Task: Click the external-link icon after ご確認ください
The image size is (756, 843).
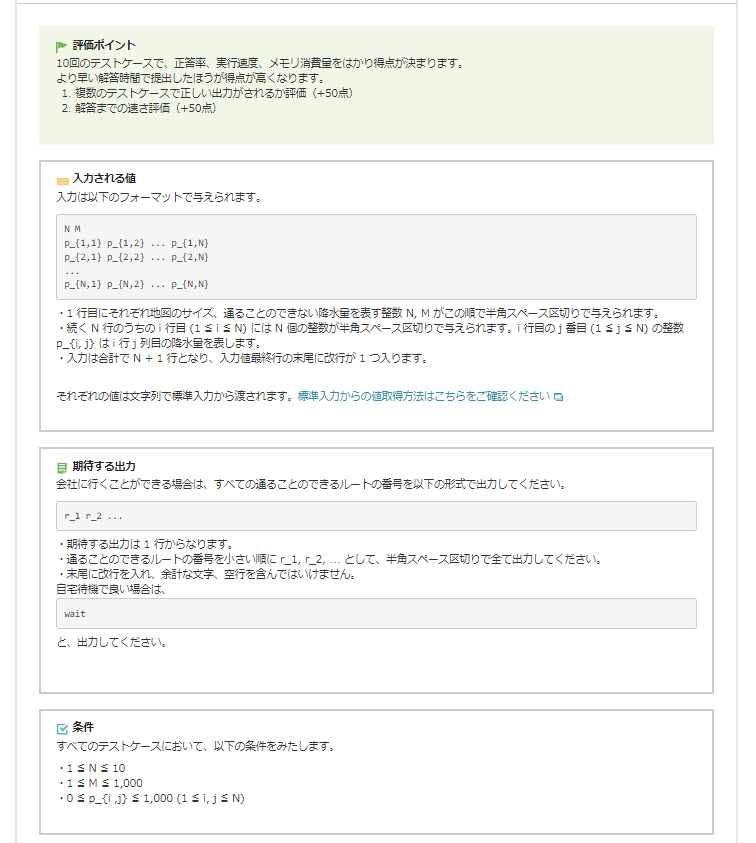Action: tap(558, 397)
